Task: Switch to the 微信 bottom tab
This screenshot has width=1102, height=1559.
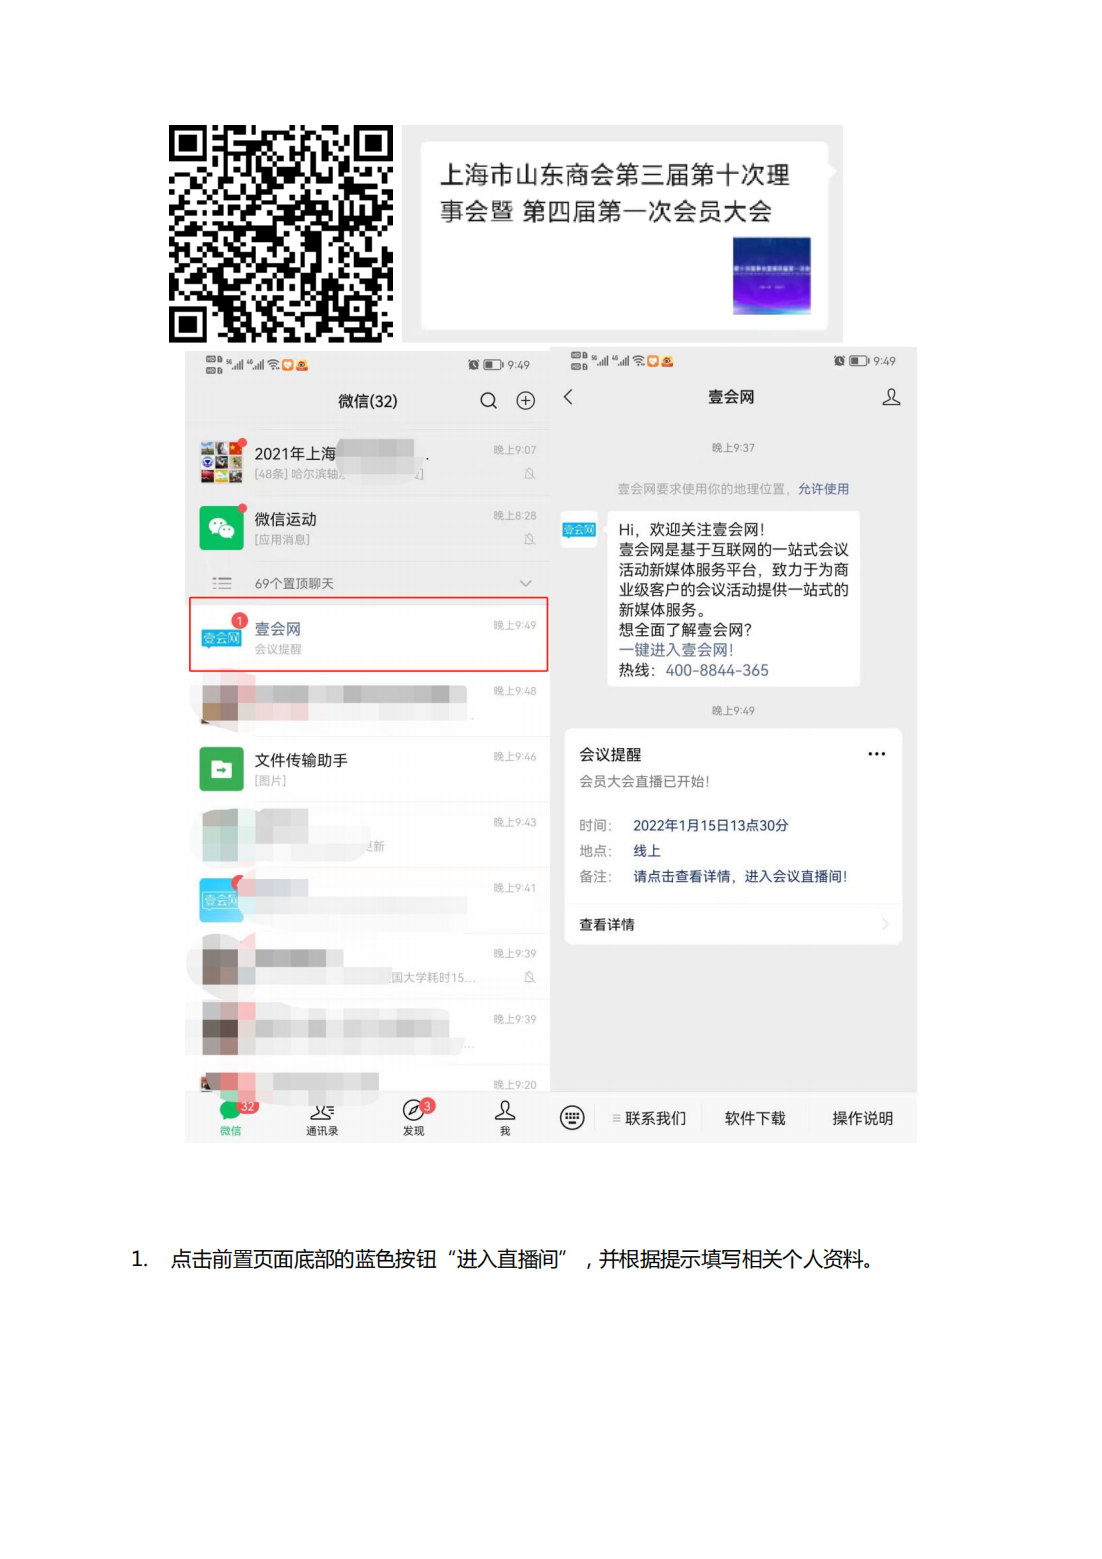Action: point(231,1118)
